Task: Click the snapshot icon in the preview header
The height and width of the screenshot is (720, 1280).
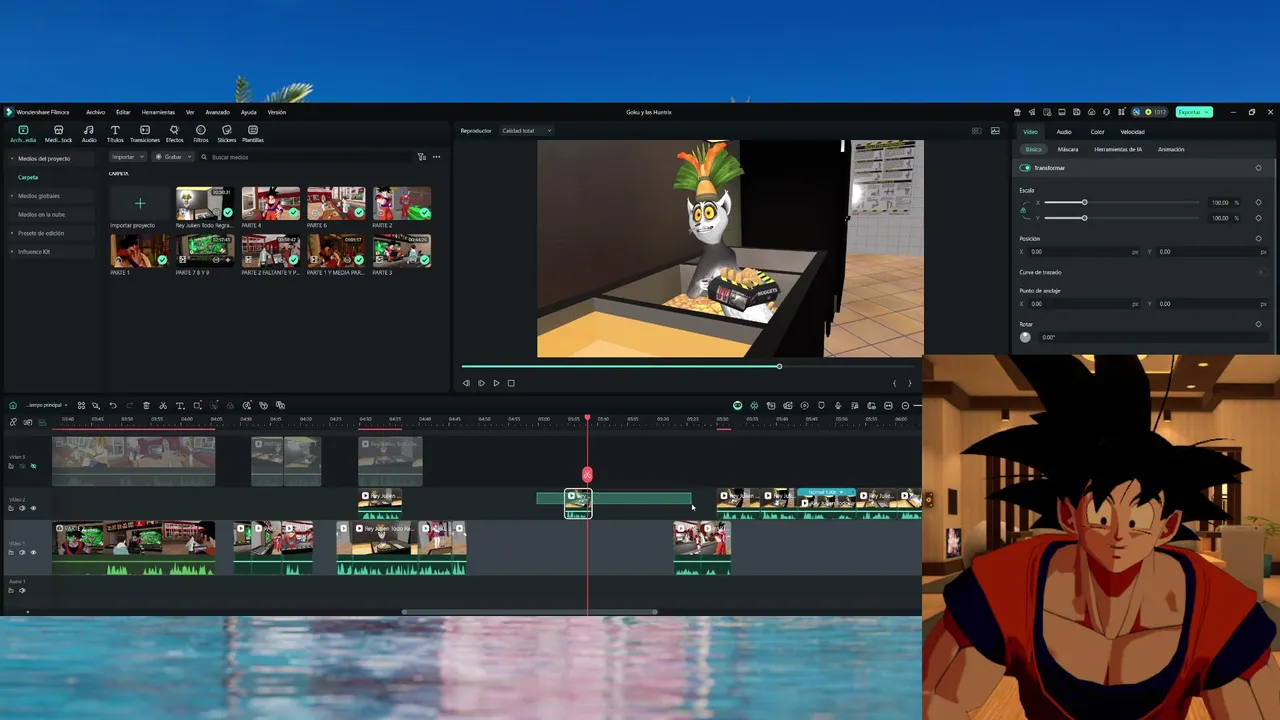Action: click(995, 131)
